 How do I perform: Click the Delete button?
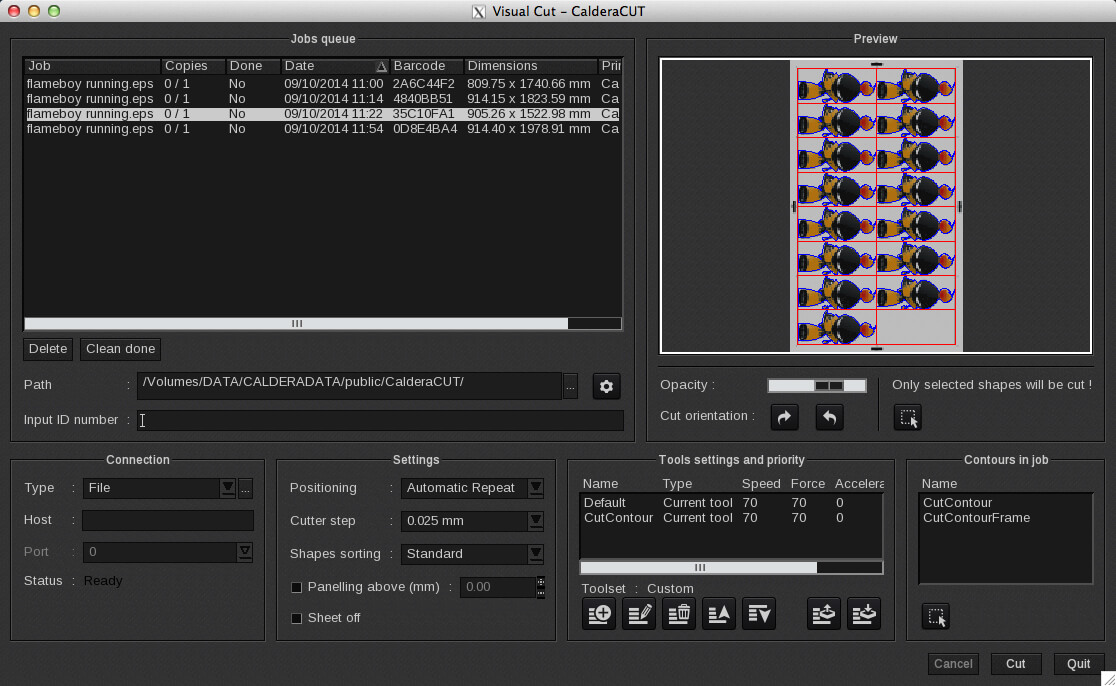pyautogui.click(x=48, y=349)
